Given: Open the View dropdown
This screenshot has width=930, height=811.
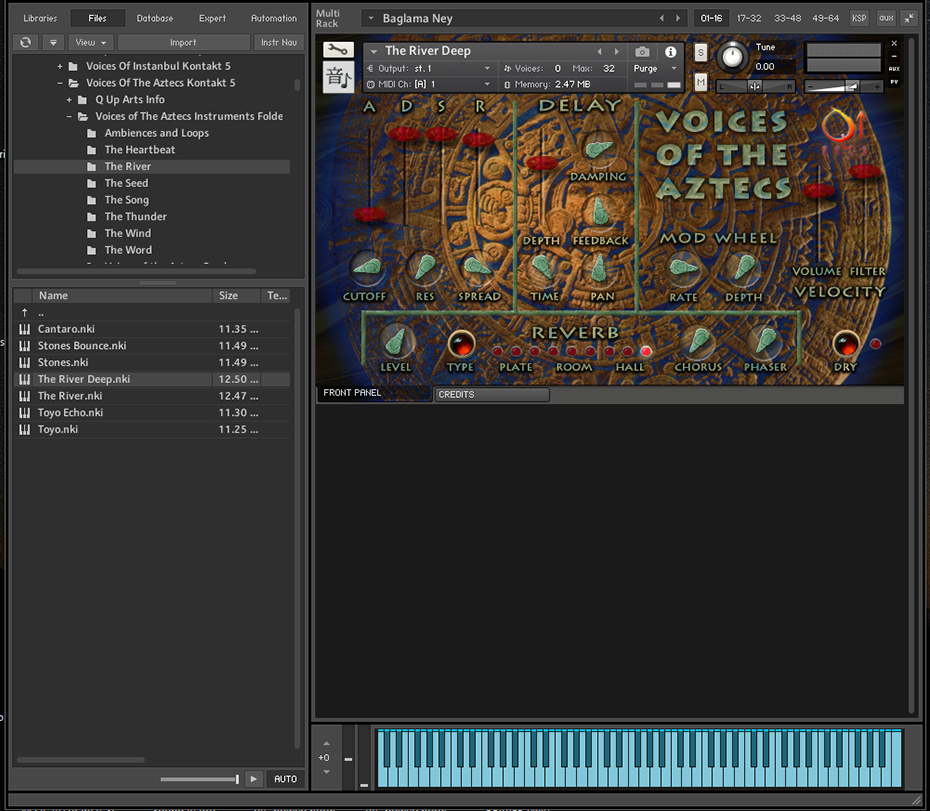Looking at the screenshot, I should pos(90,43).
